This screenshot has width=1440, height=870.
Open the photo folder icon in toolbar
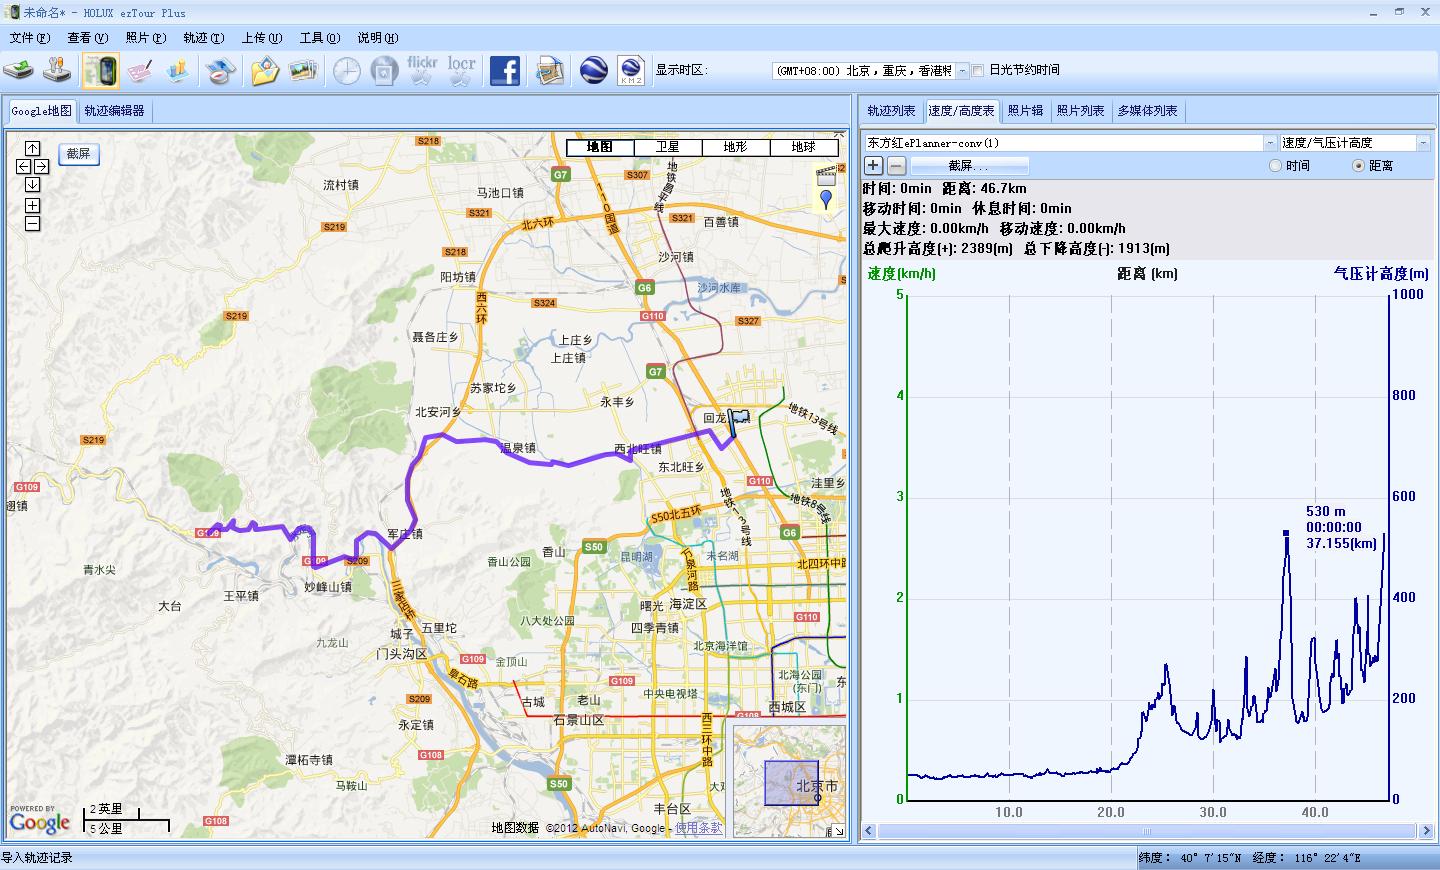coord(265,71)
